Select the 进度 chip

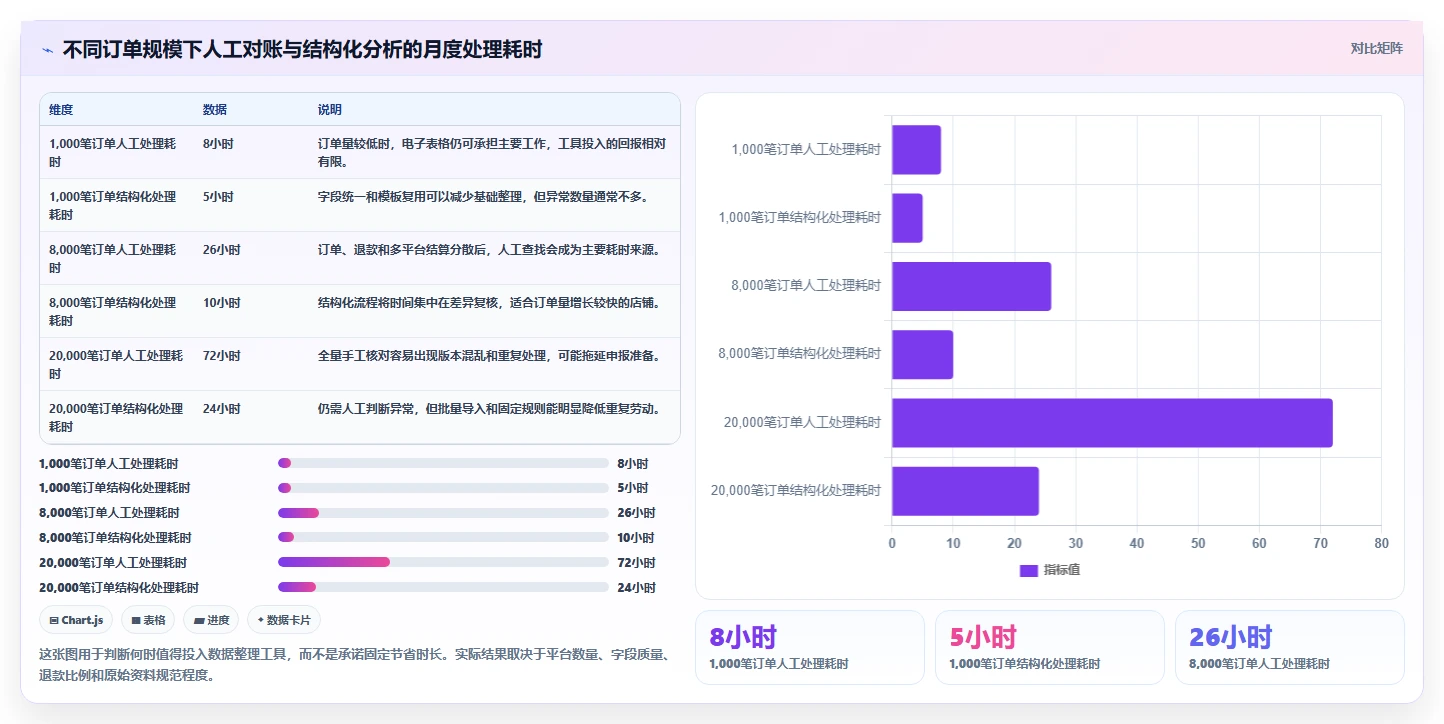click(211, 620)
